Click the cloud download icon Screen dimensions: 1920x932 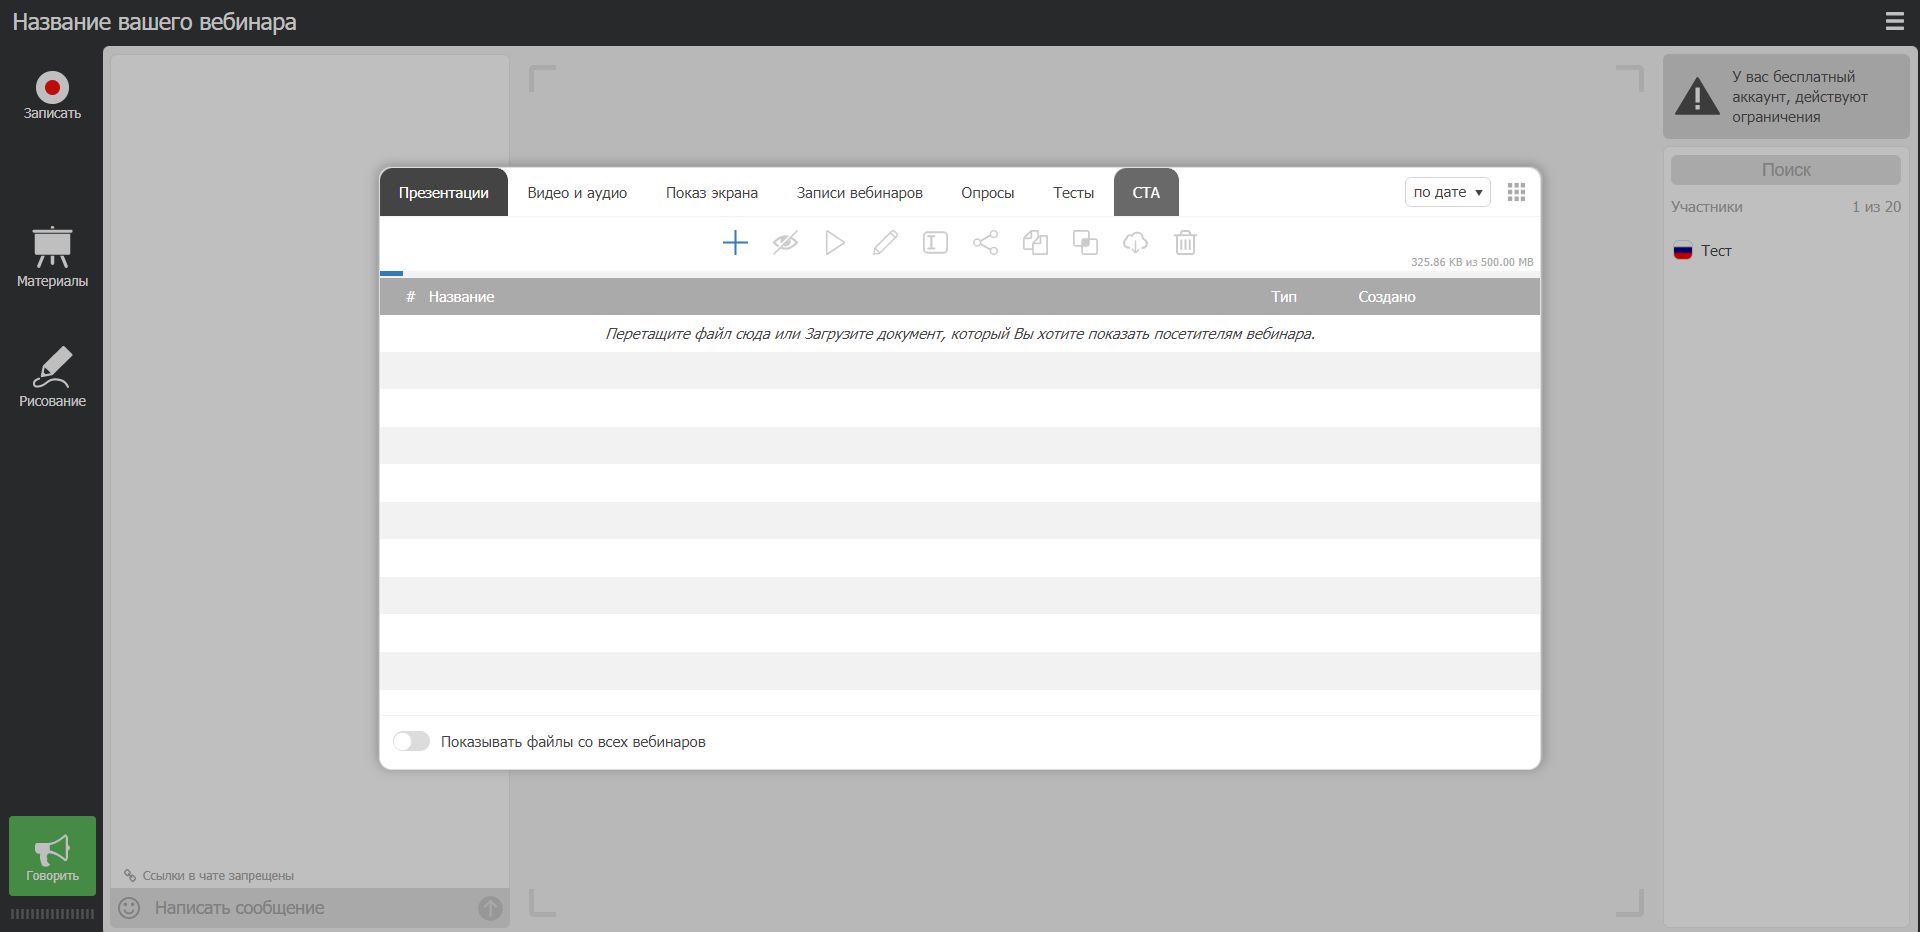coord(1135,243)
